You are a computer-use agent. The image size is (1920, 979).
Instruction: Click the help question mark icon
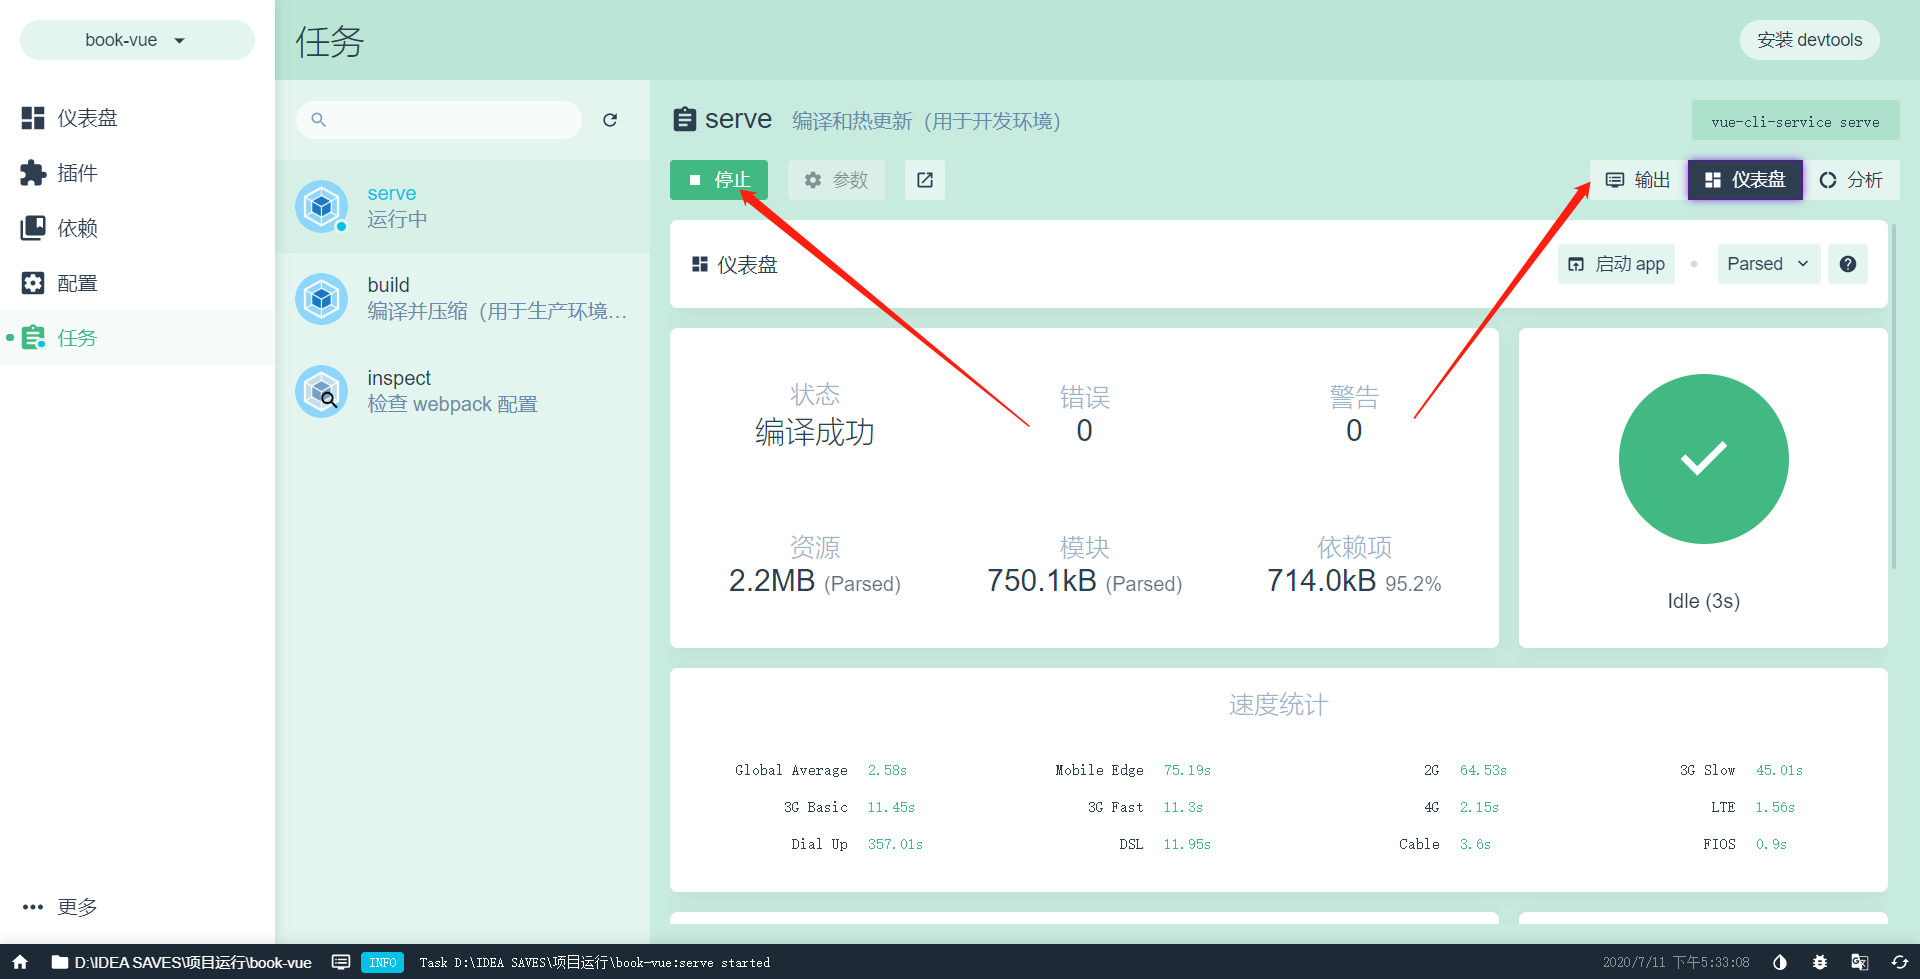coord(1848,264)
